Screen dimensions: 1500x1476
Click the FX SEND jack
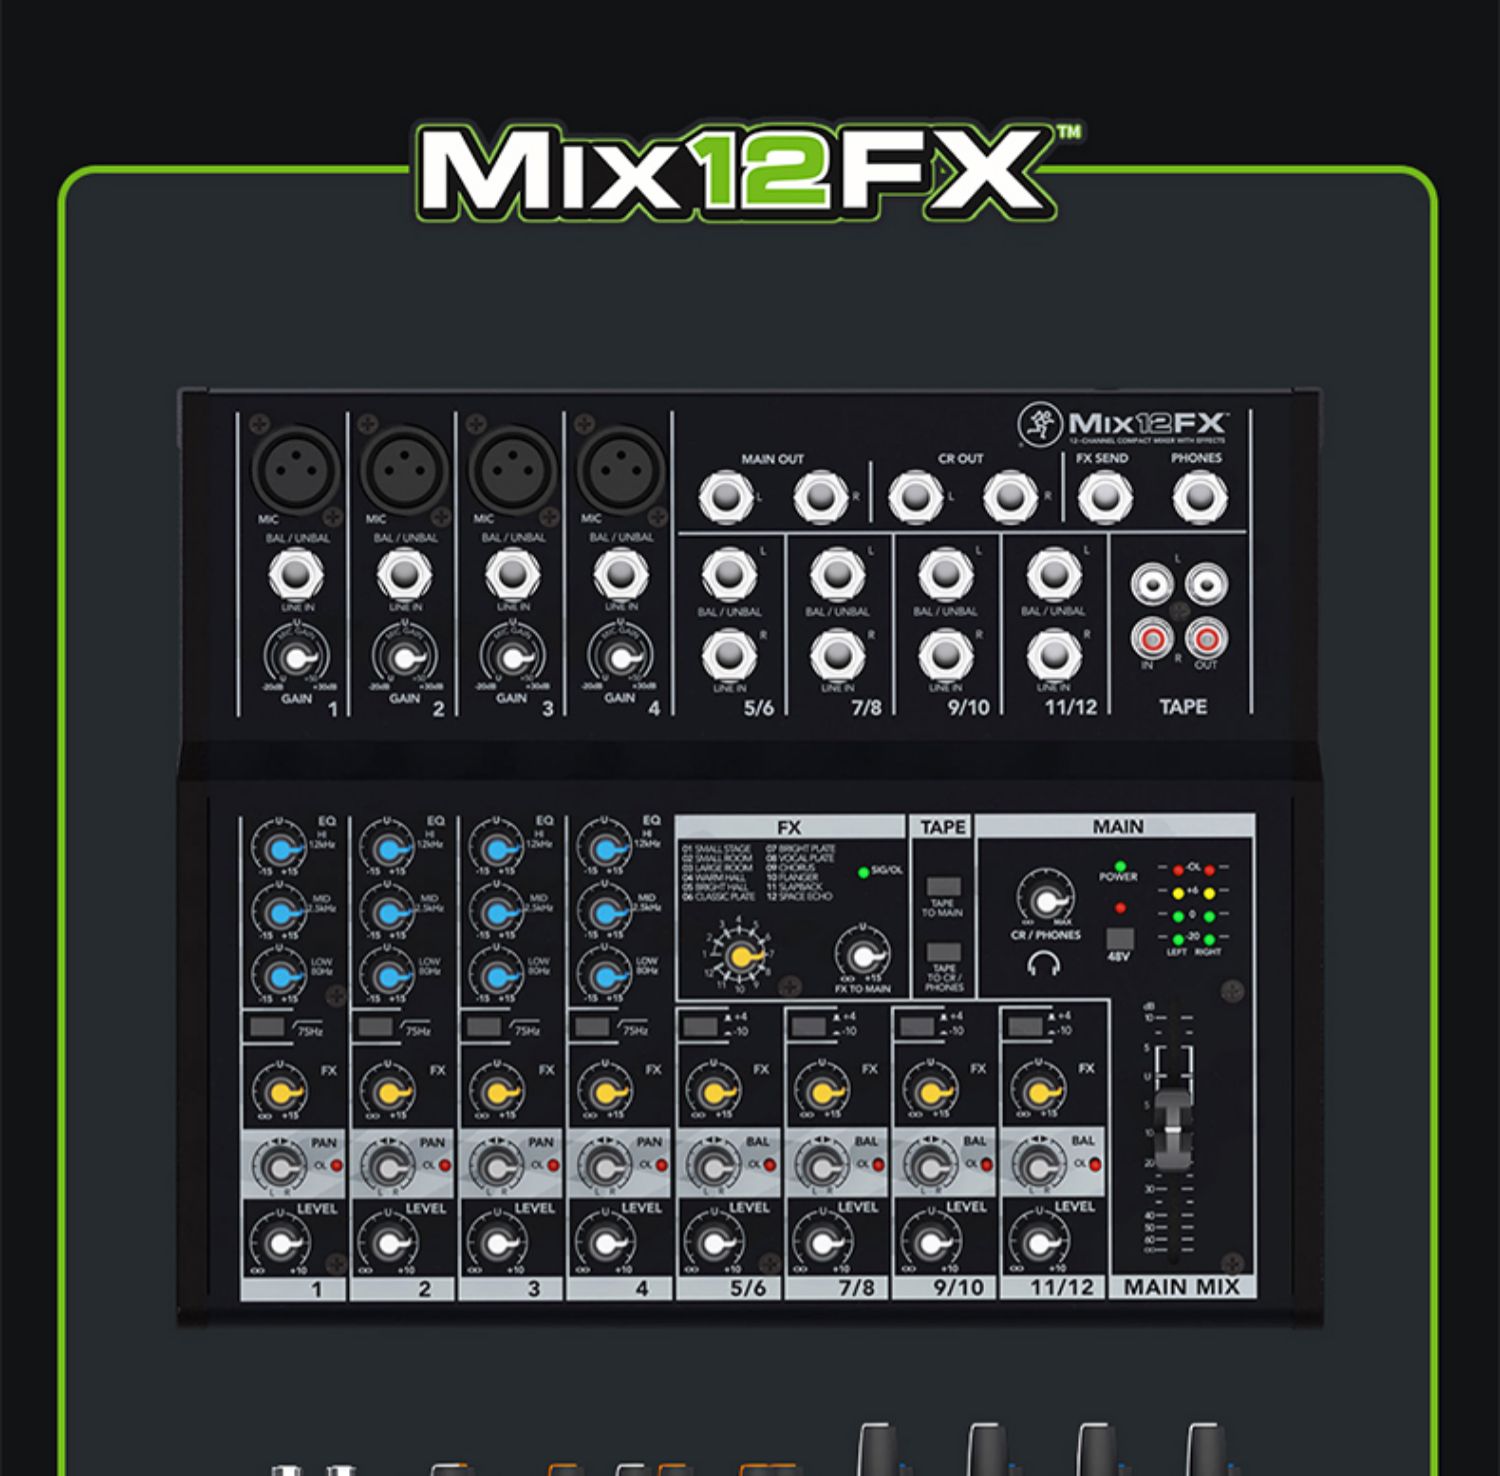click(x=1104, y=497)
